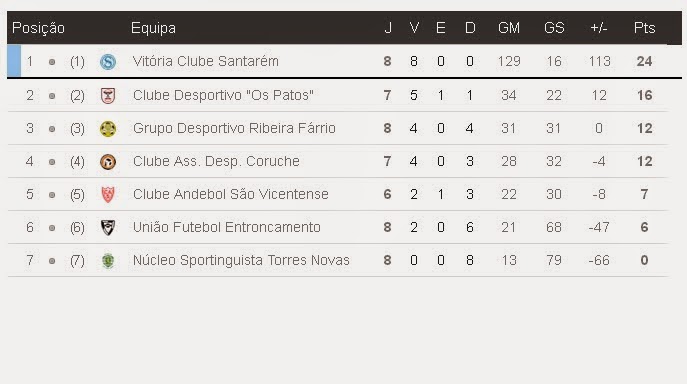Click the blue highlight marker on the first row
The width and height of the screenshot is (687, 384).
pos(14,60)
